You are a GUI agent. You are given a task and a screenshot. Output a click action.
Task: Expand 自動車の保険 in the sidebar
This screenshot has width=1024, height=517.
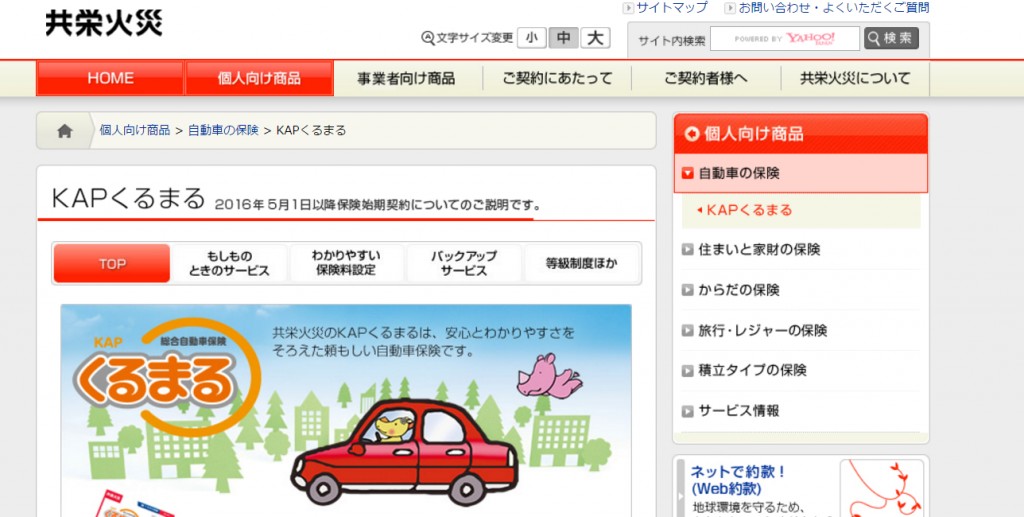tap(801, 174)
